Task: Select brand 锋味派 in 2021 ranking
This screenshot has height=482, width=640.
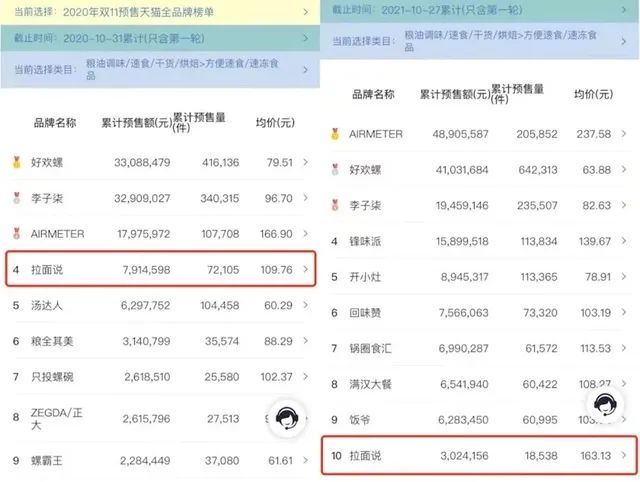Action: [365, 241]
